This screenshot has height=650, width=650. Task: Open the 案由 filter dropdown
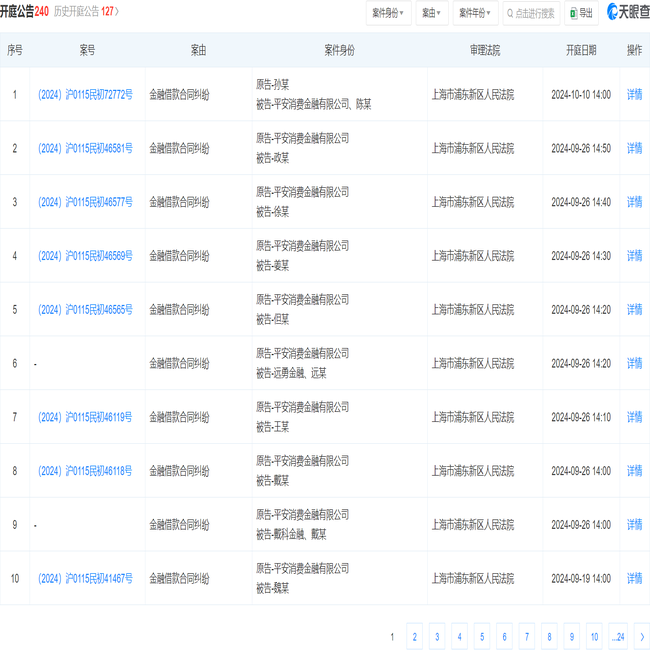[432, 13]
